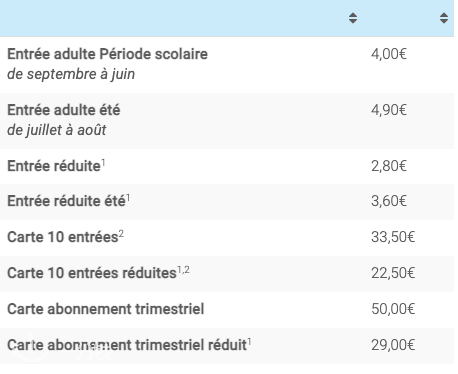Sort the price column with rightmost arrows

(x=444, y=18)
